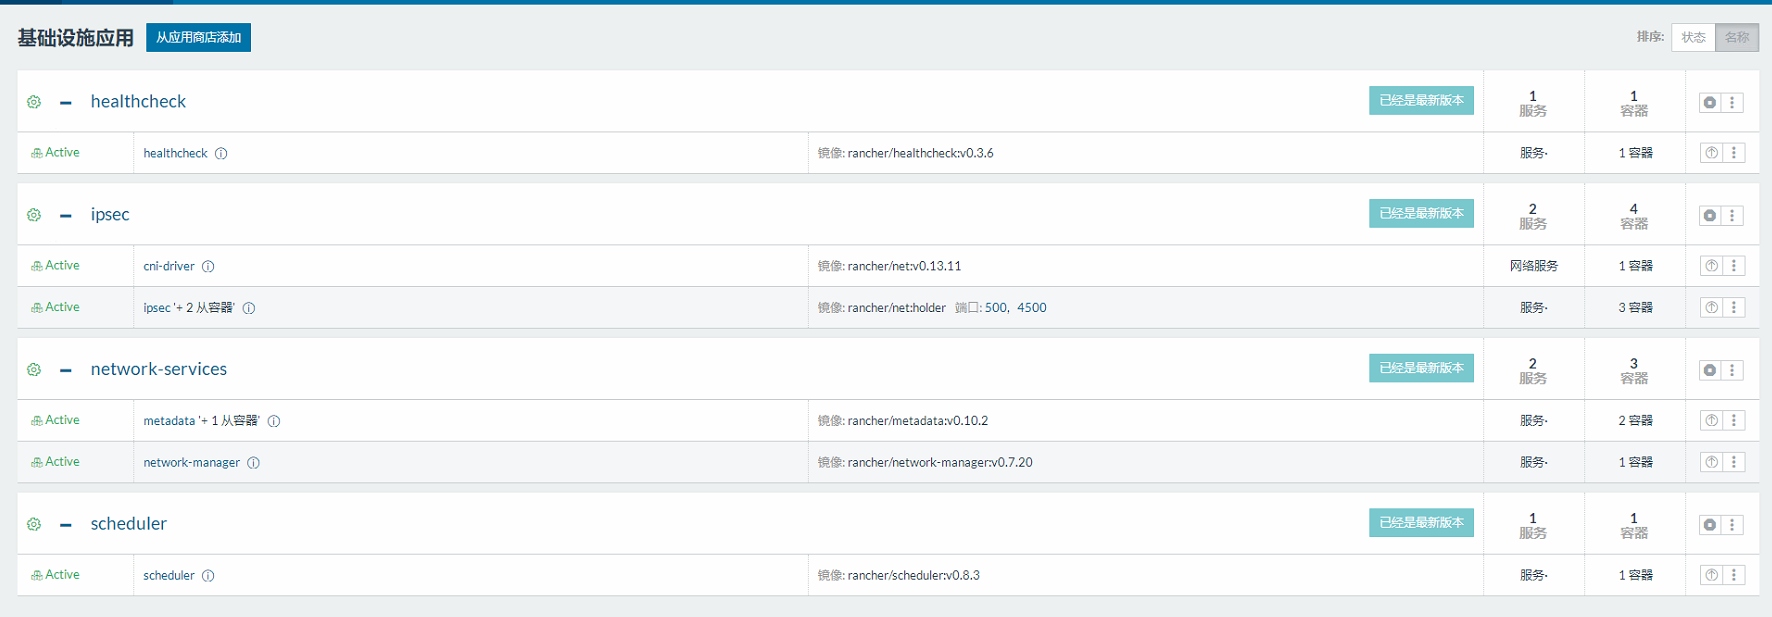Click 从应用商店添加 button

click(198, 37)
